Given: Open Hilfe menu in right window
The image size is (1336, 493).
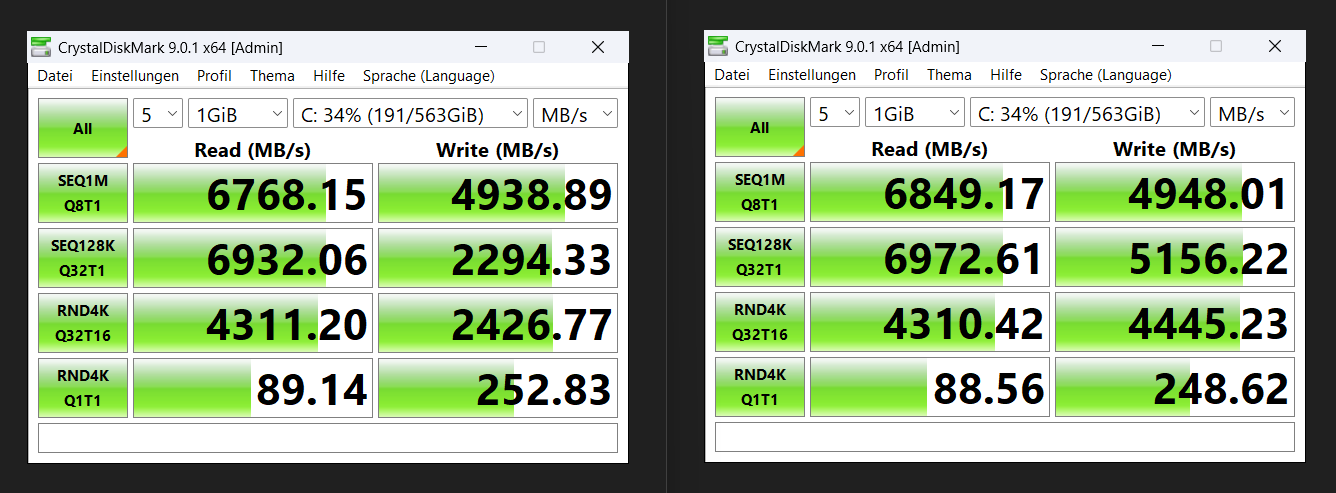Looking at the screenshot, I should (1006, 75).
